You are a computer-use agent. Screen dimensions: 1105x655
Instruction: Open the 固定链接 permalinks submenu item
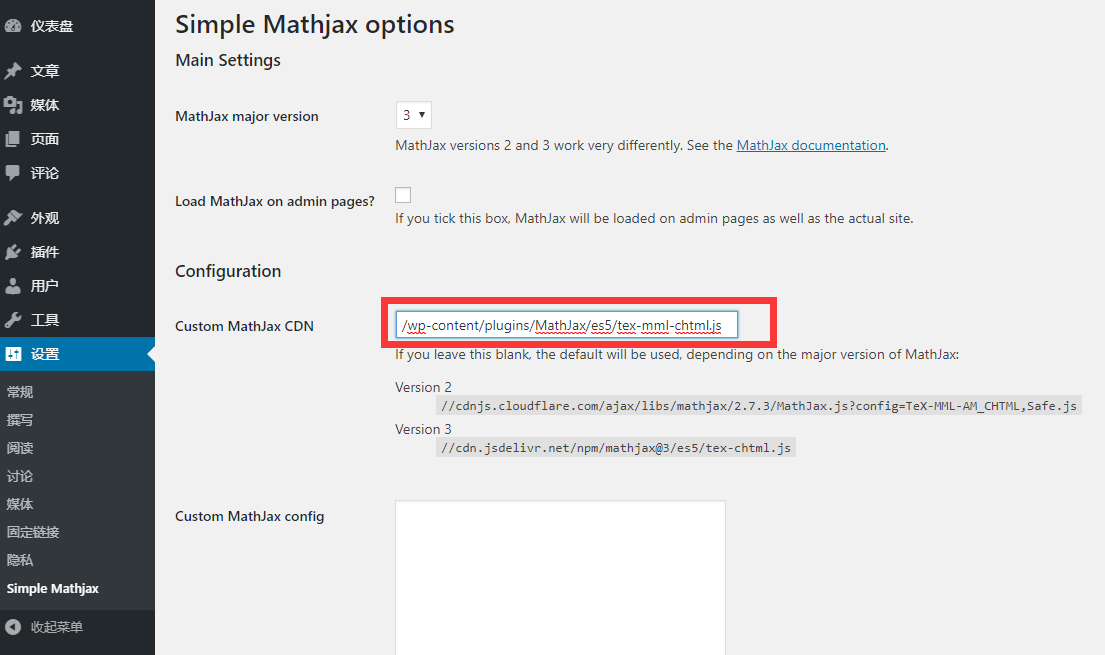click(33, 532)
